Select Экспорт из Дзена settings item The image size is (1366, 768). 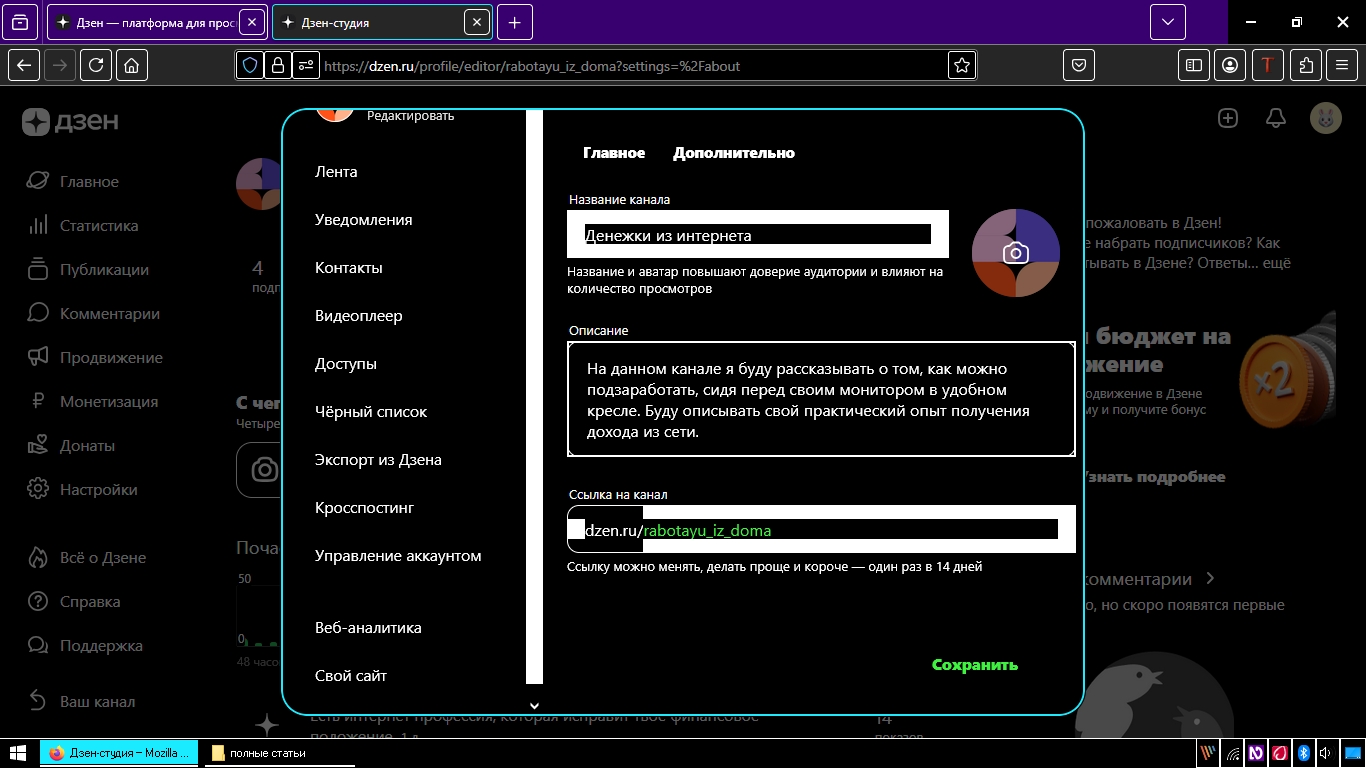click(x=378, y=459)
